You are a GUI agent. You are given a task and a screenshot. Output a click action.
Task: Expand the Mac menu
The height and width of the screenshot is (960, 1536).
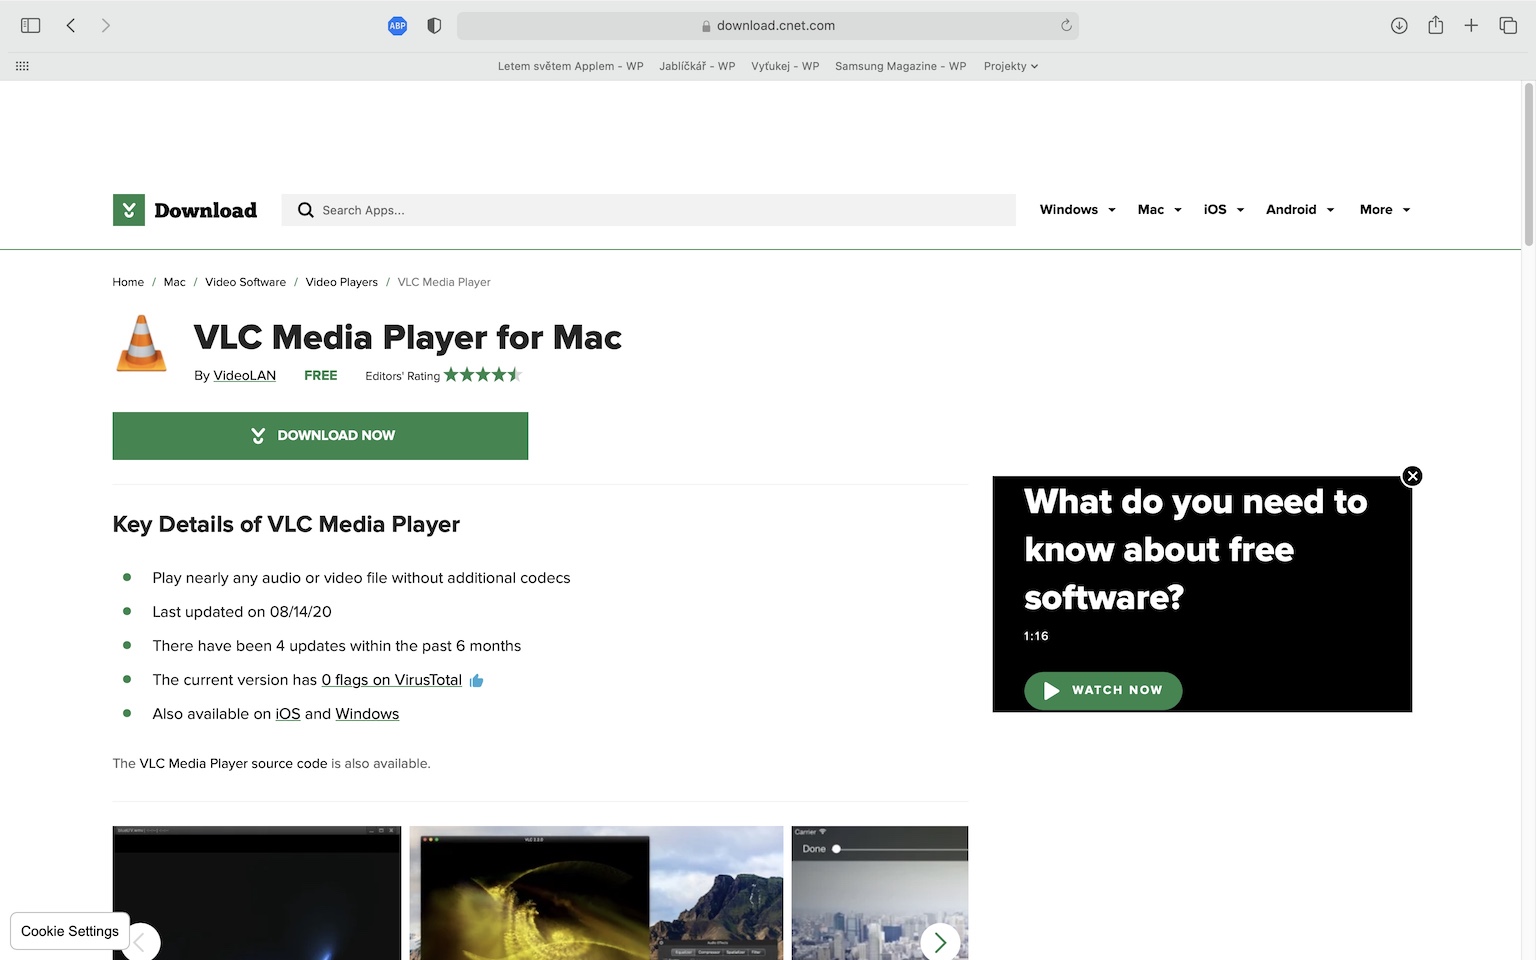[x=1160, y=210]
